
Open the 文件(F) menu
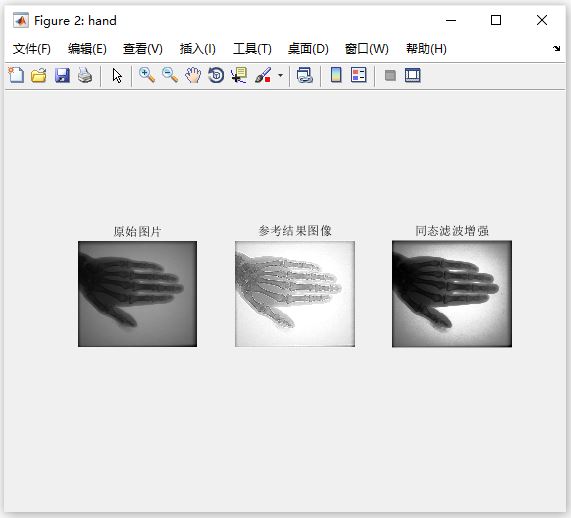point(32,49)
